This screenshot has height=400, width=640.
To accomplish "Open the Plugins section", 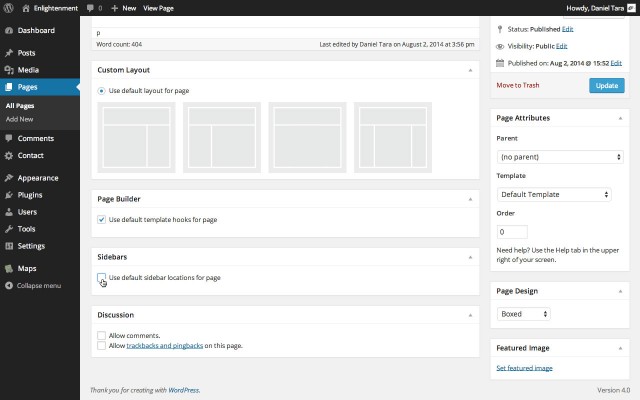I will tap(31, 195).
